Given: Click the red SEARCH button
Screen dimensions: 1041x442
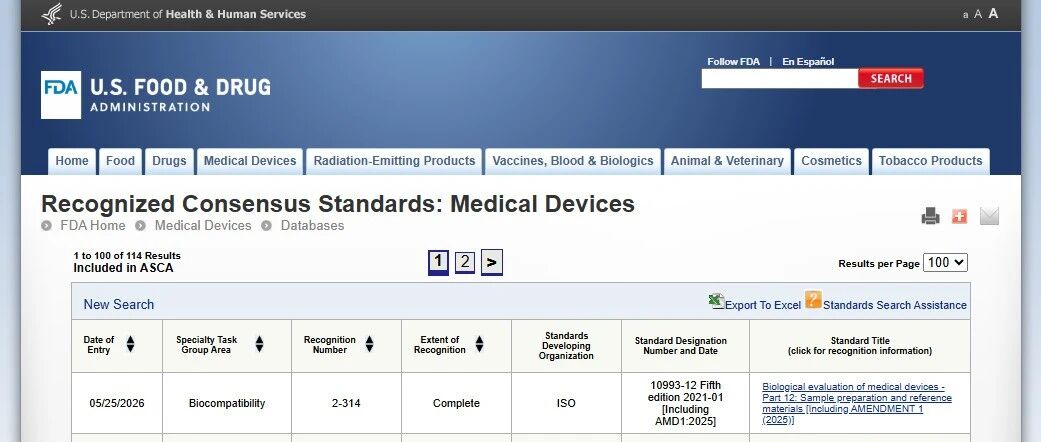Looking at the screenshot, I should coord(891,78).
